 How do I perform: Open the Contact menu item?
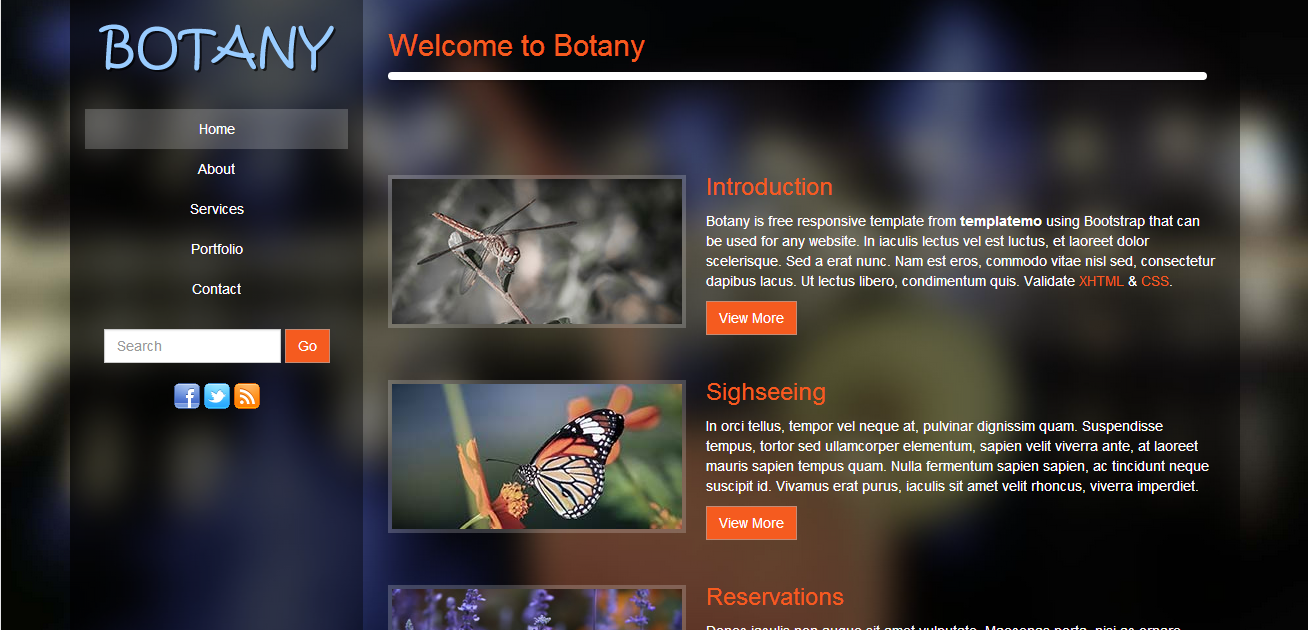(x=216, y=289)
